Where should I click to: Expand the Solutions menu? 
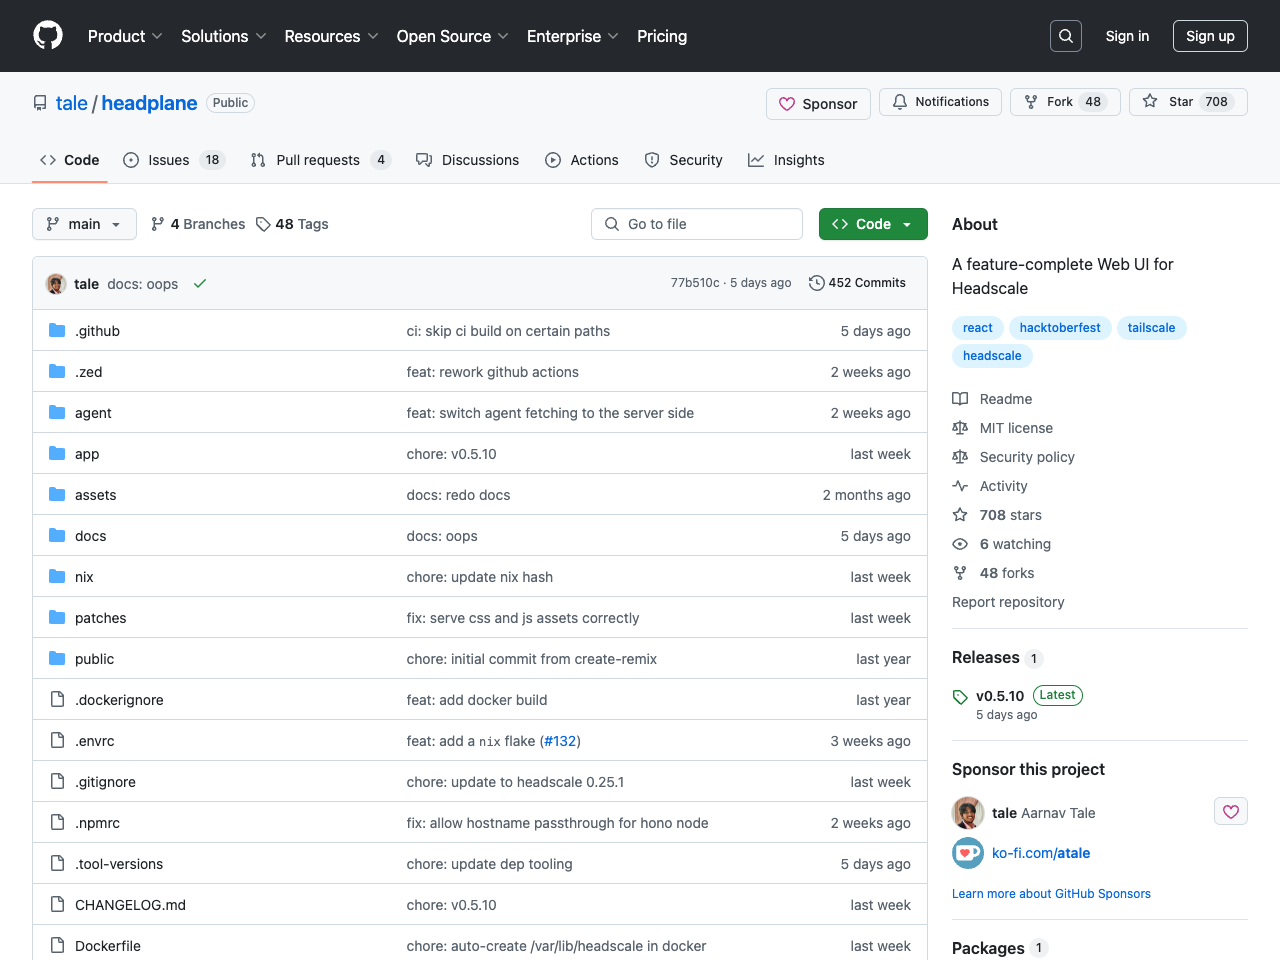[223, 36]
